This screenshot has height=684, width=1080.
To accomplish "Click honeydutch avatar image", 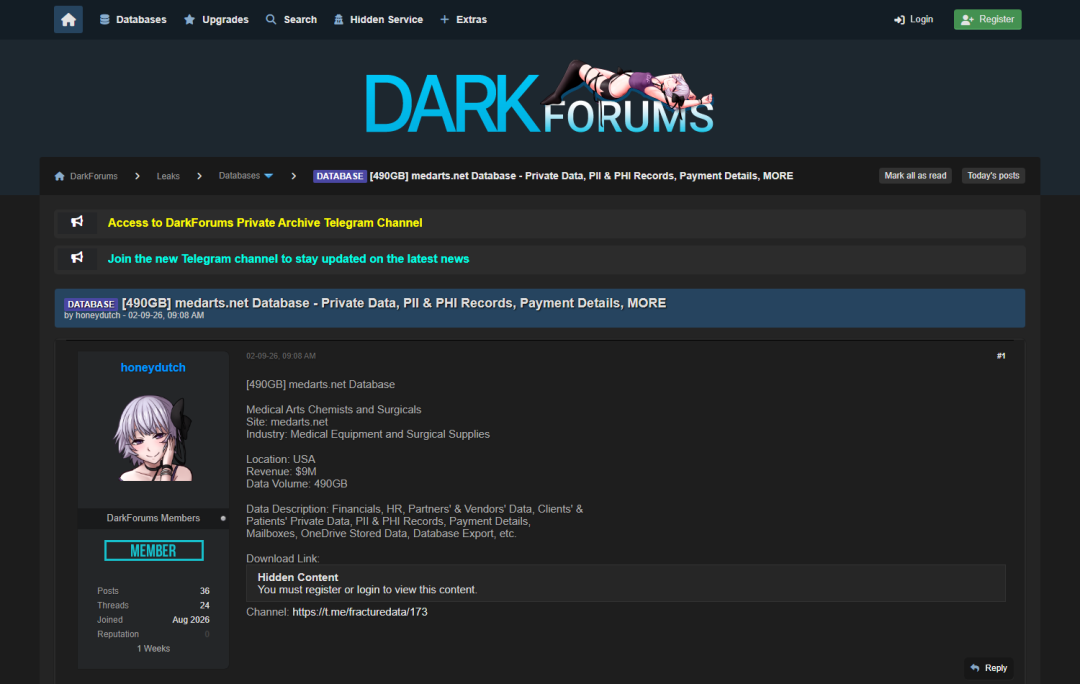I will coord(153,437).
